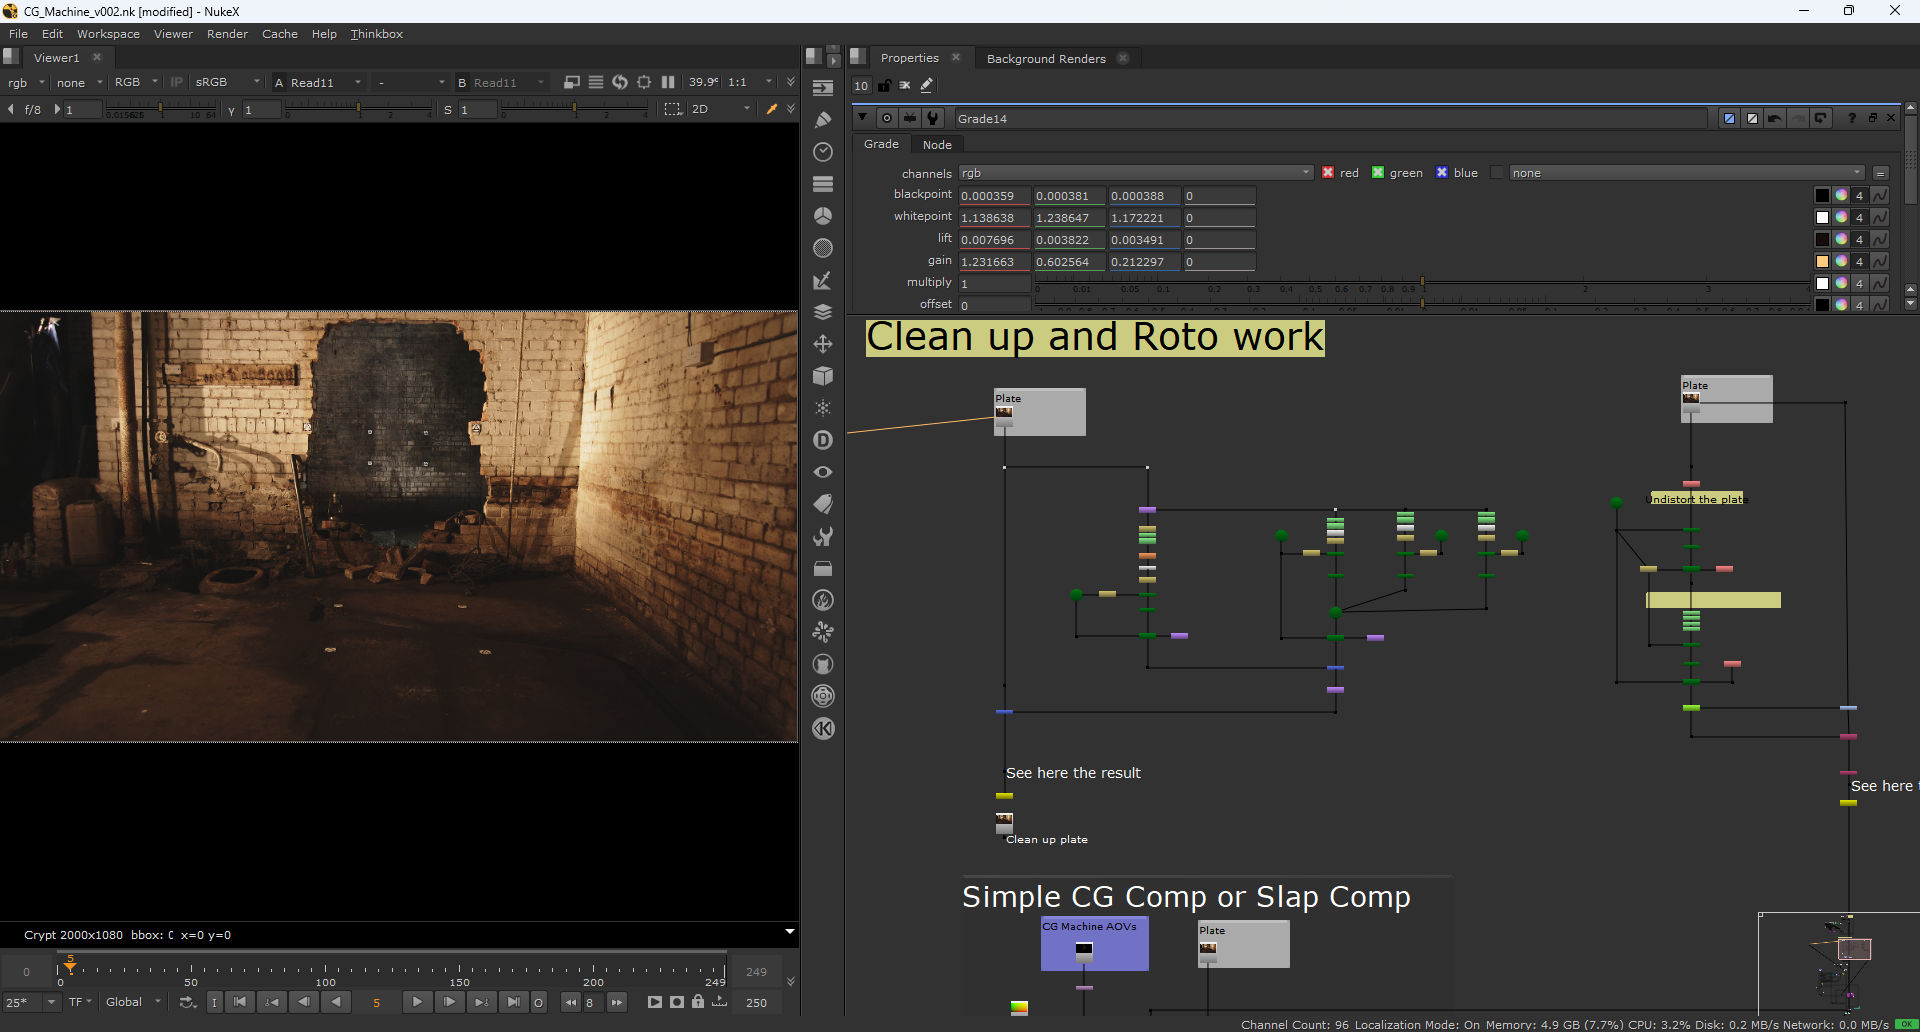Screen dimensions: 1920x1032
Task: Open the sRGB viewer process dropdown
Action: tap(227, 82)
